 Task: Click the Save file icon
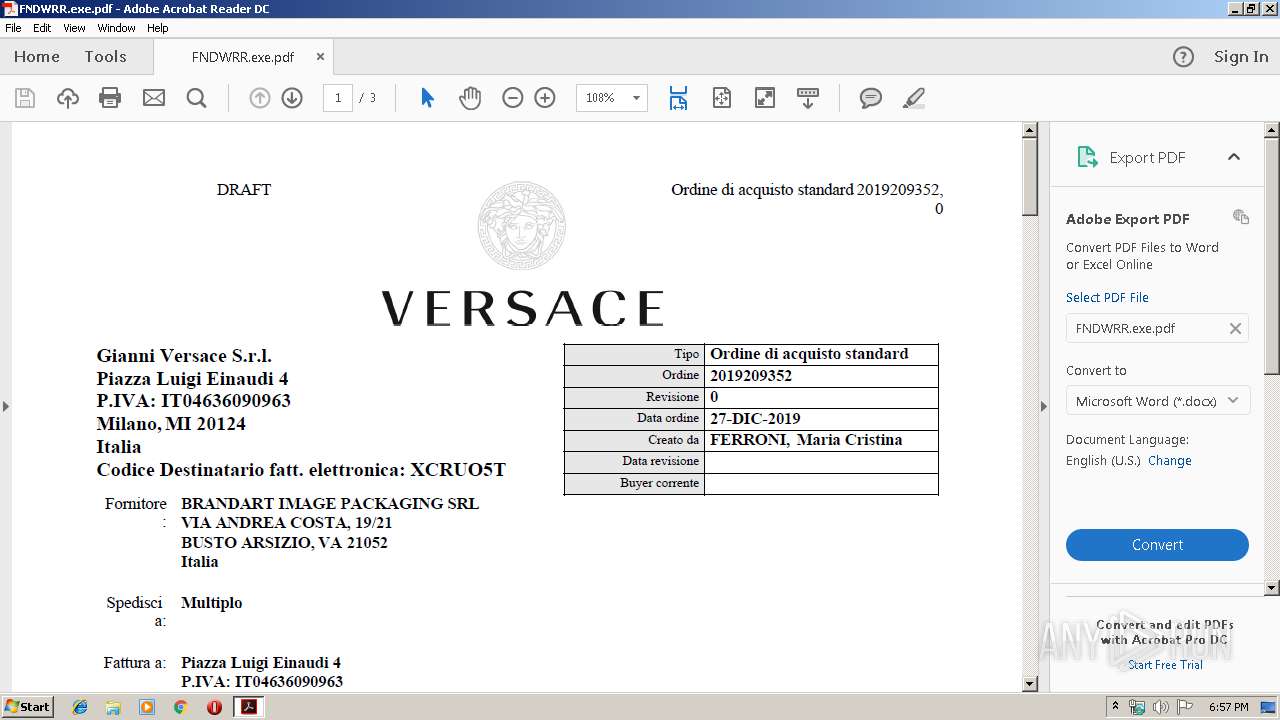click(x=25, y=98)
